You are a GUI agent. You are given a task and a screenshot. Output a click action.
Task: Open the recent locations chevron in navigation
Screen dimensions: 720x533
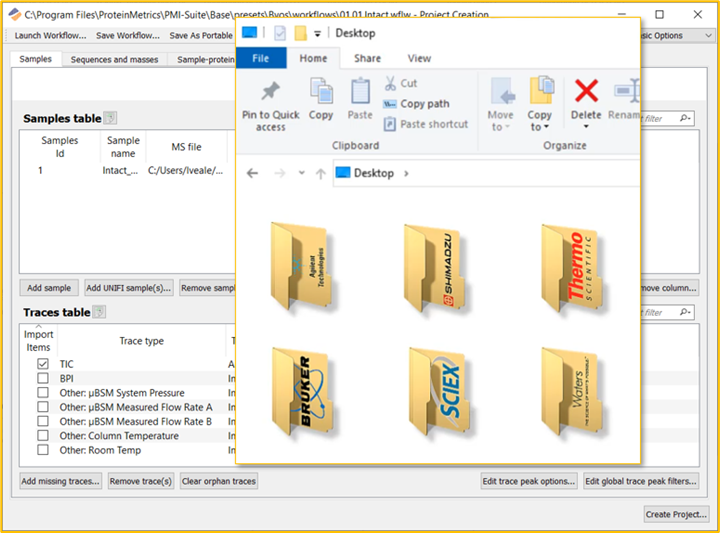tap(301, 173)
